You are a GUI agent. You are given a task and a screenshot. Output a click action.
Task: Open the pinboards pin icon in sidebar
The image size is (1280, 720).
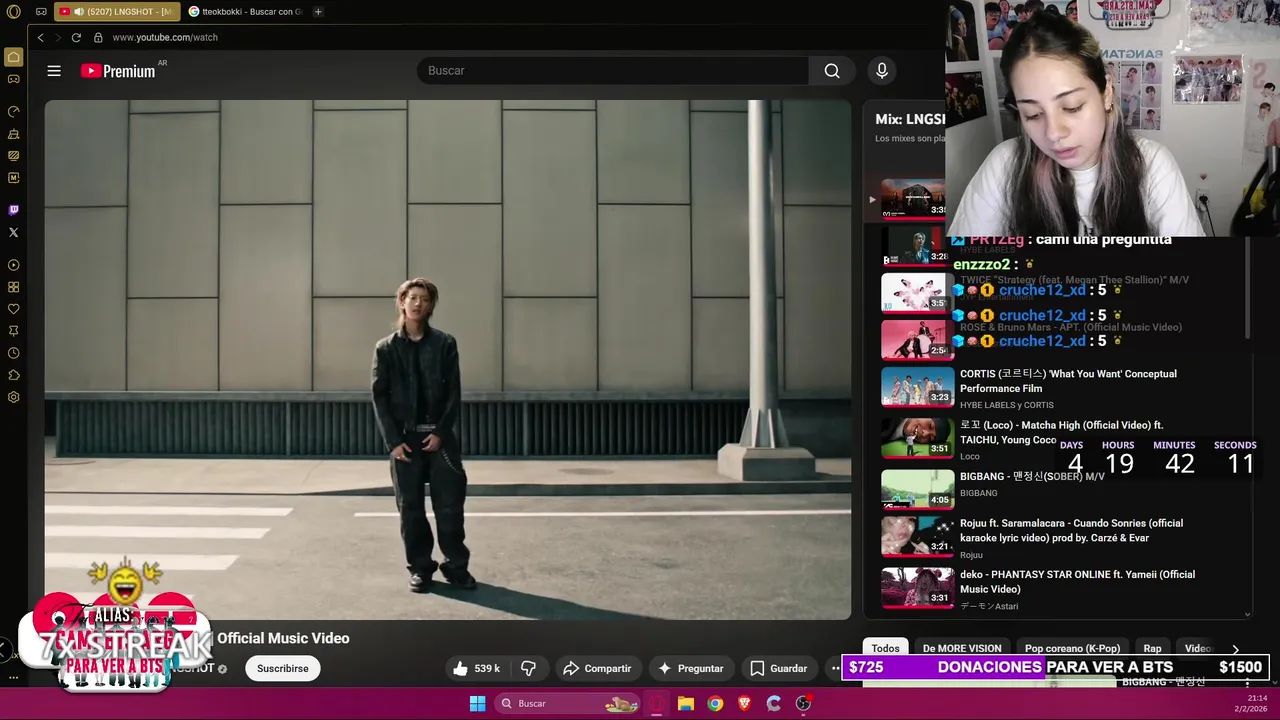[13, 331]
